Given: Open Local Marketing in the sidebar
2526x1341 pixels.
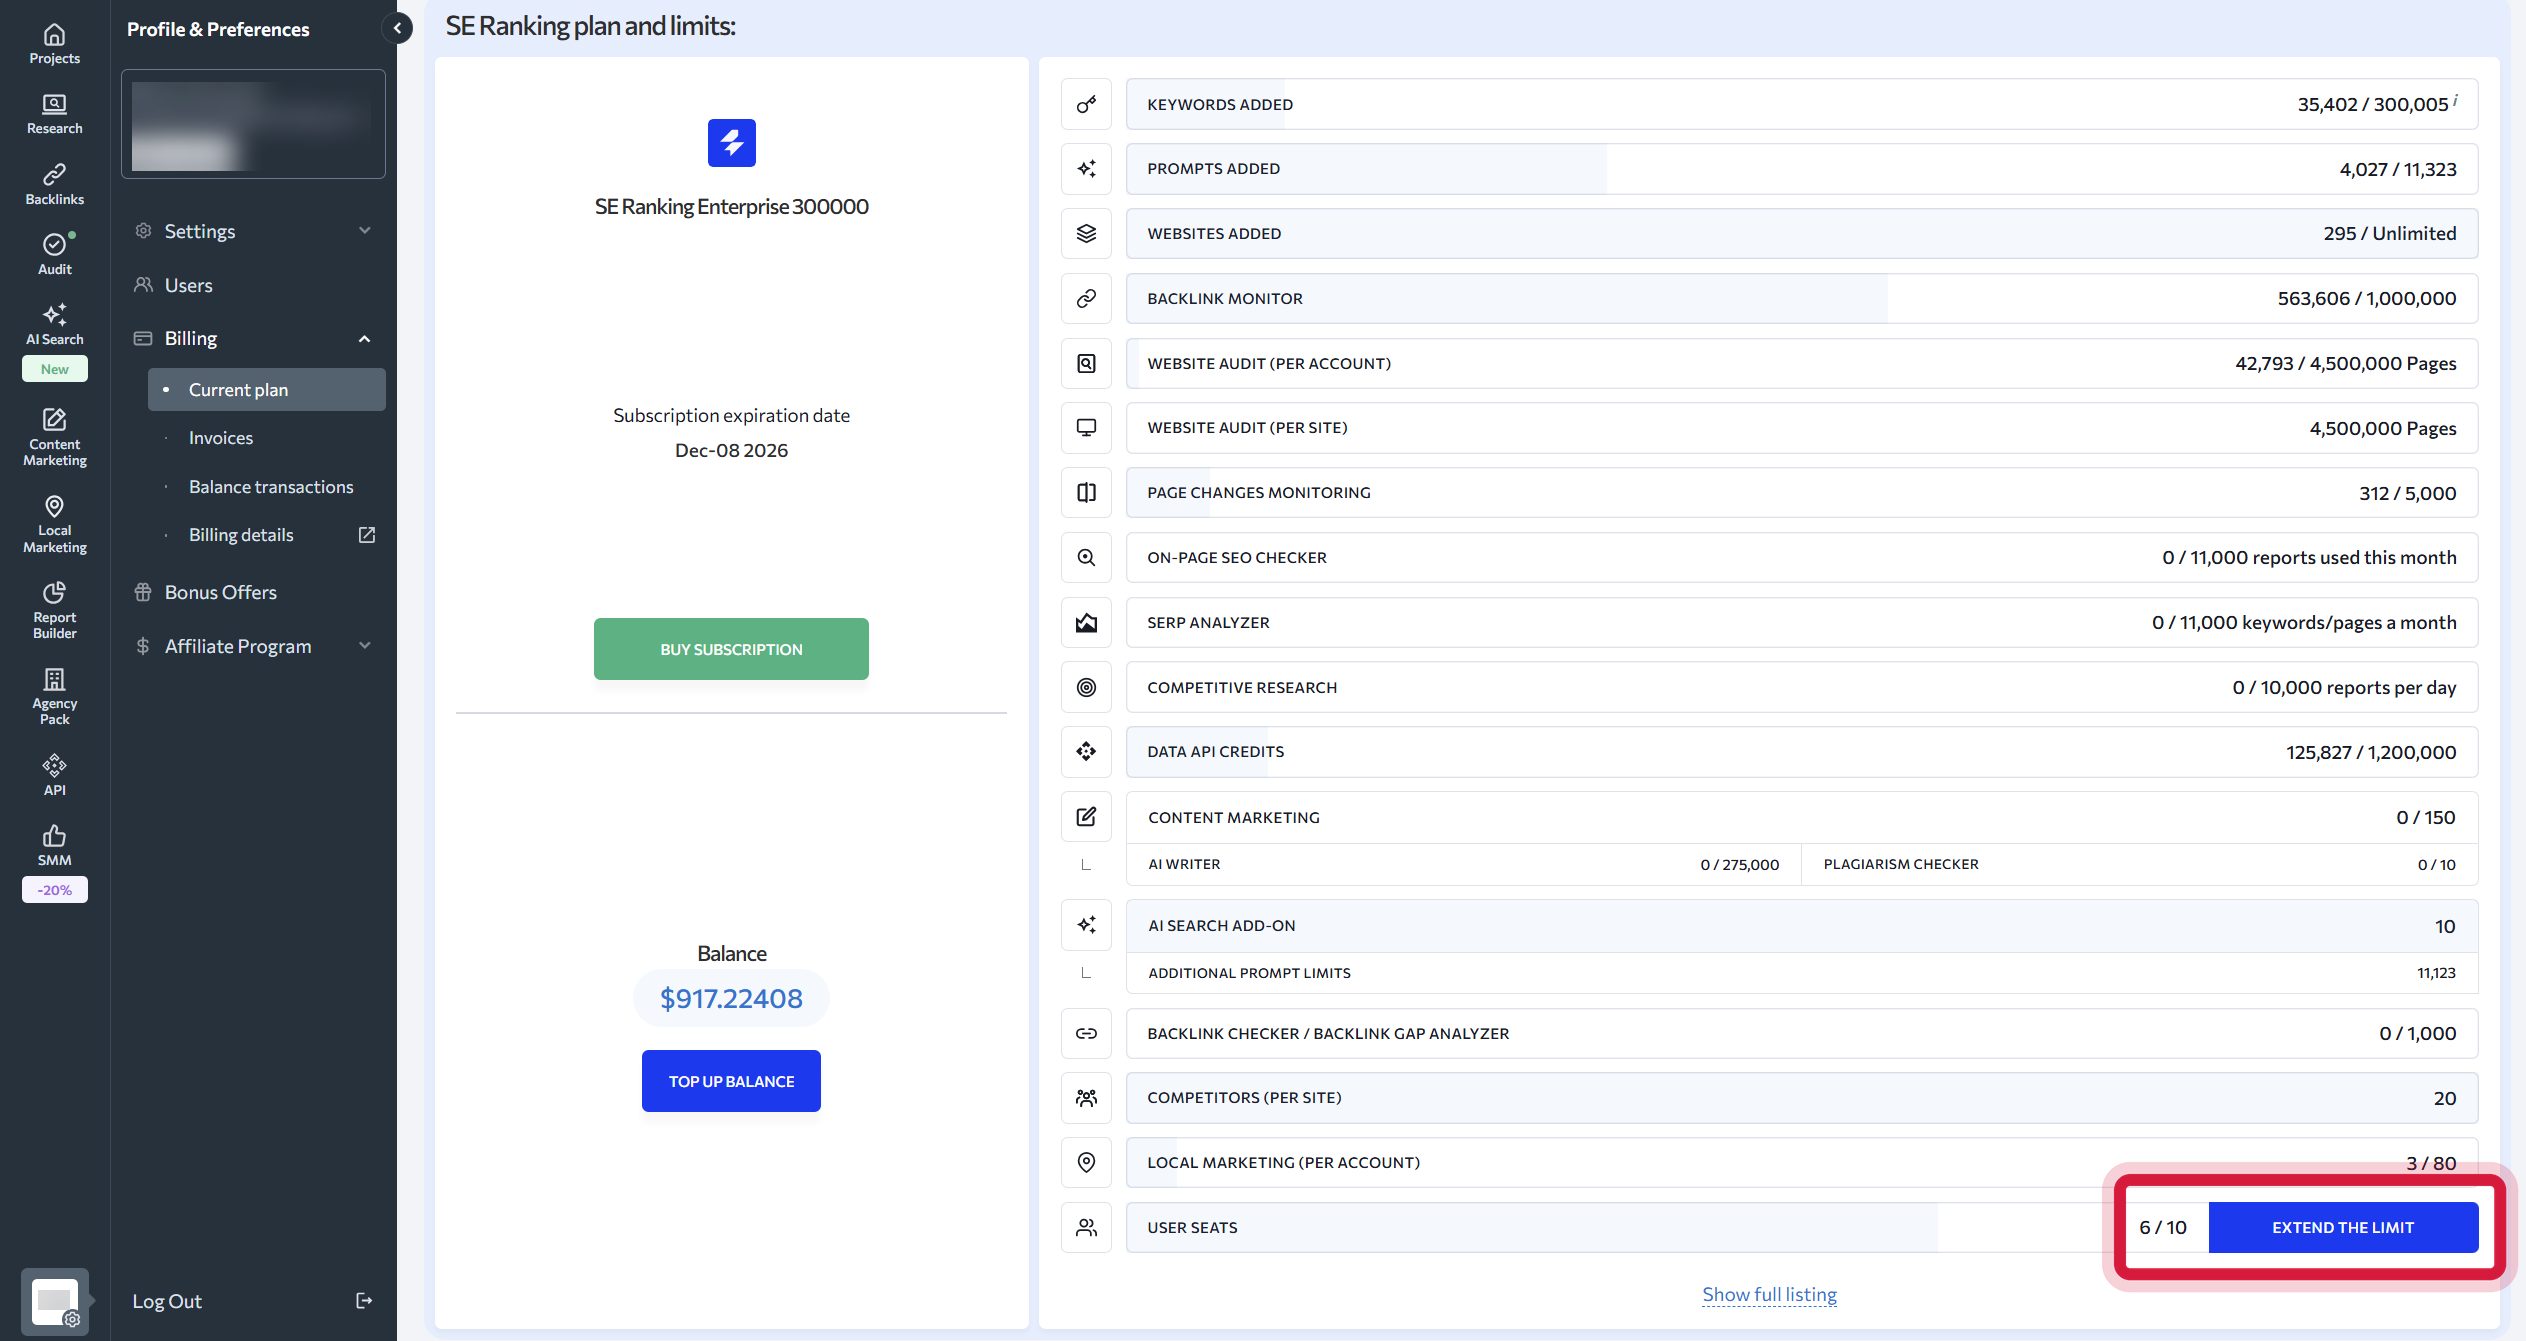Looking at the screenshot, I should click(54, 525).
